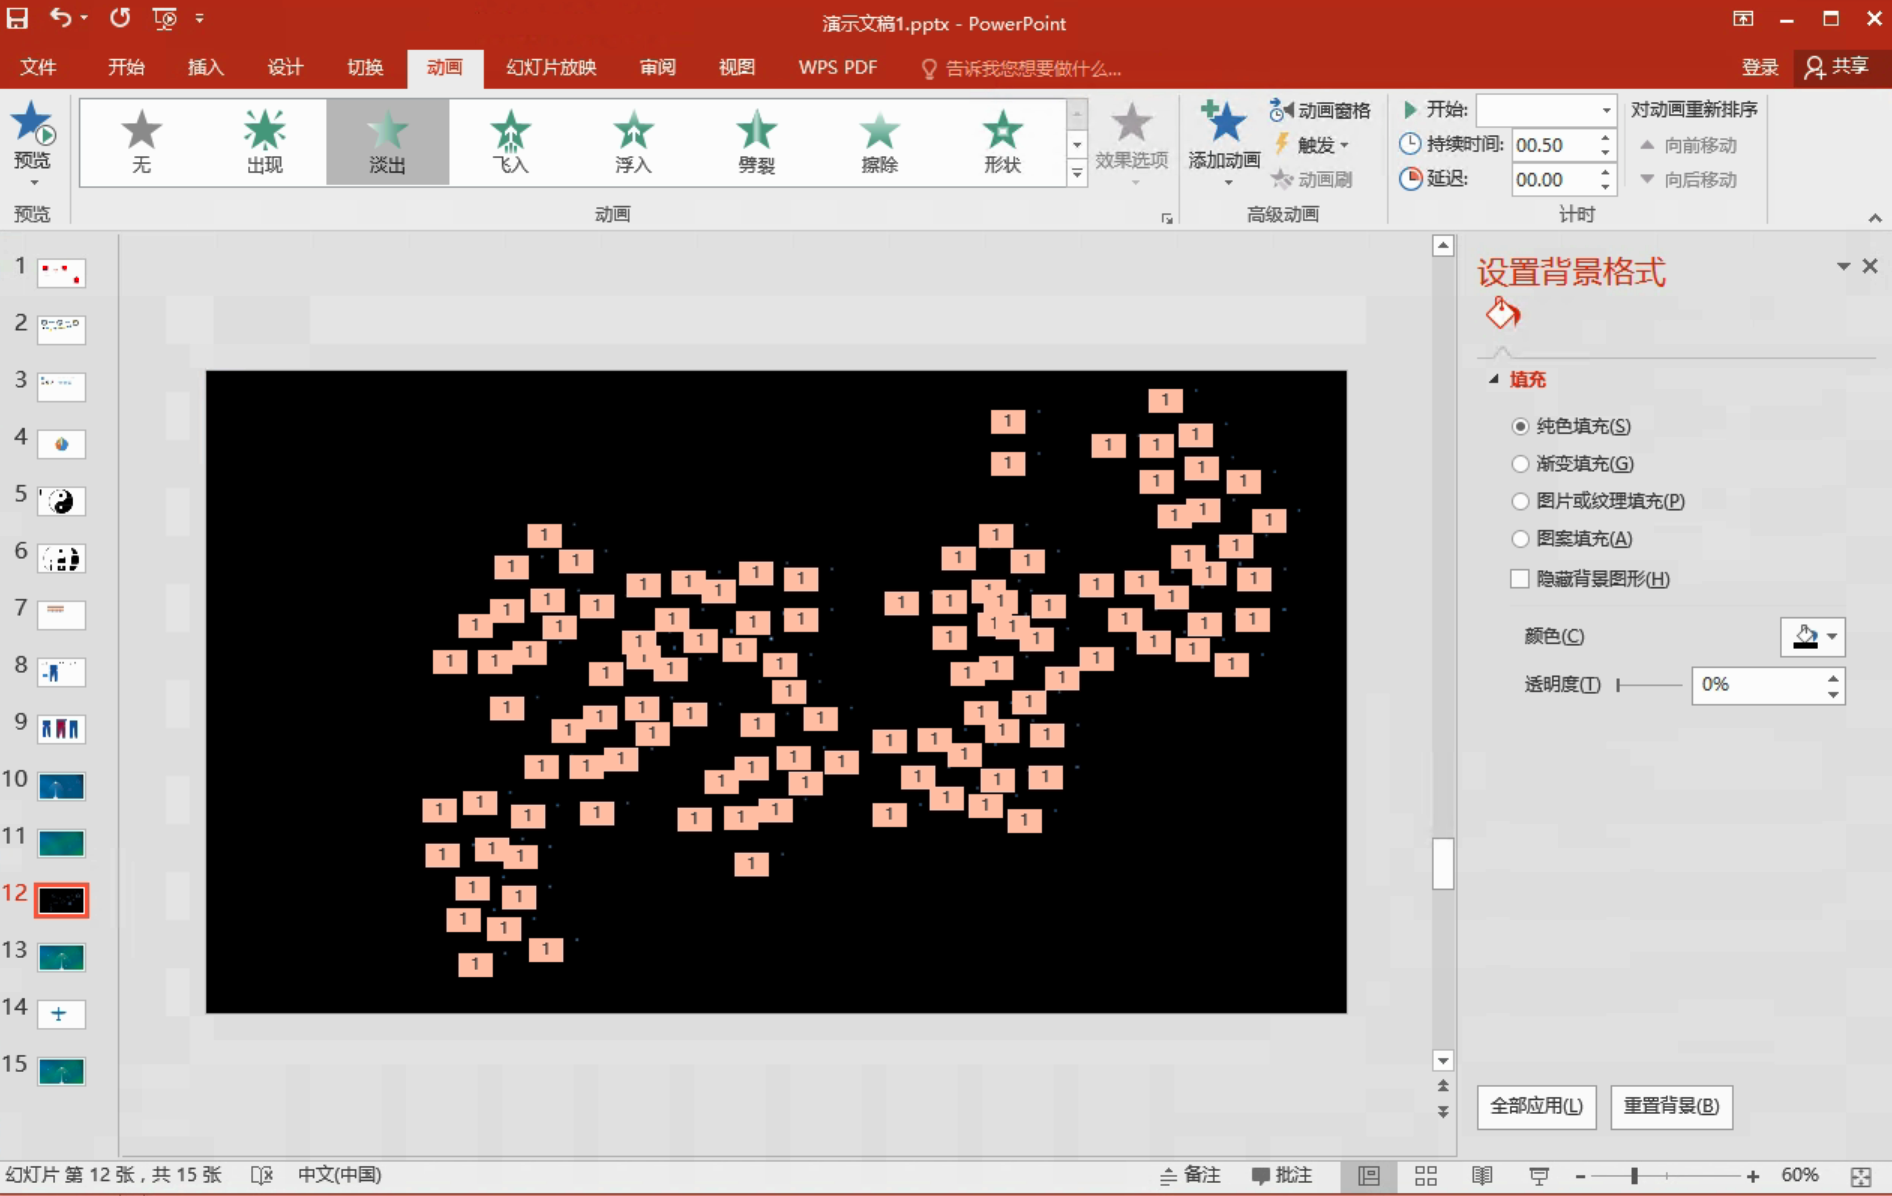Apply the 劈裂 split animation
Screen dimensions: 1892x1196
(x=756, y=142)
